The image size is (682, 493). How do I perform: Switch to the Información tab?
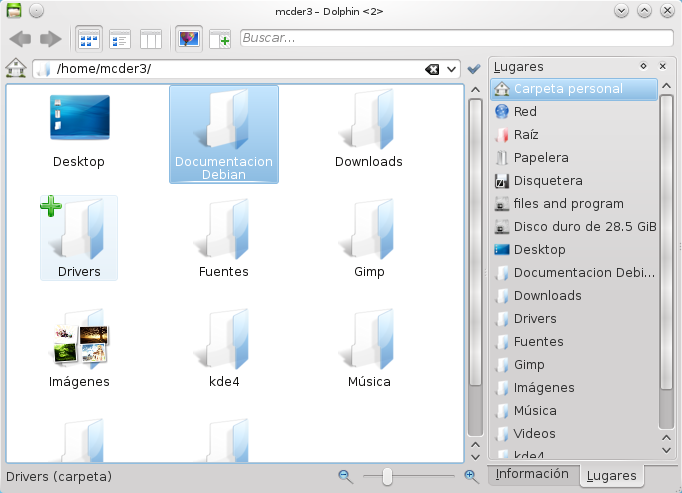pos(532,474)
